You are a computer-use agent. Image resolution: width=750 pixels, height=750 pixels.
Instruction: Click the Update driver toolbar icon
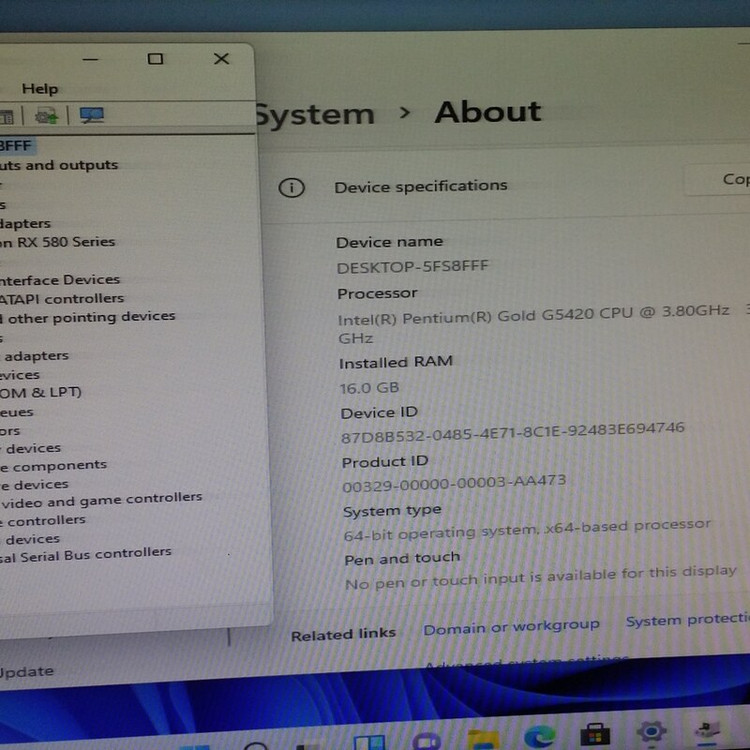[47, 116]
